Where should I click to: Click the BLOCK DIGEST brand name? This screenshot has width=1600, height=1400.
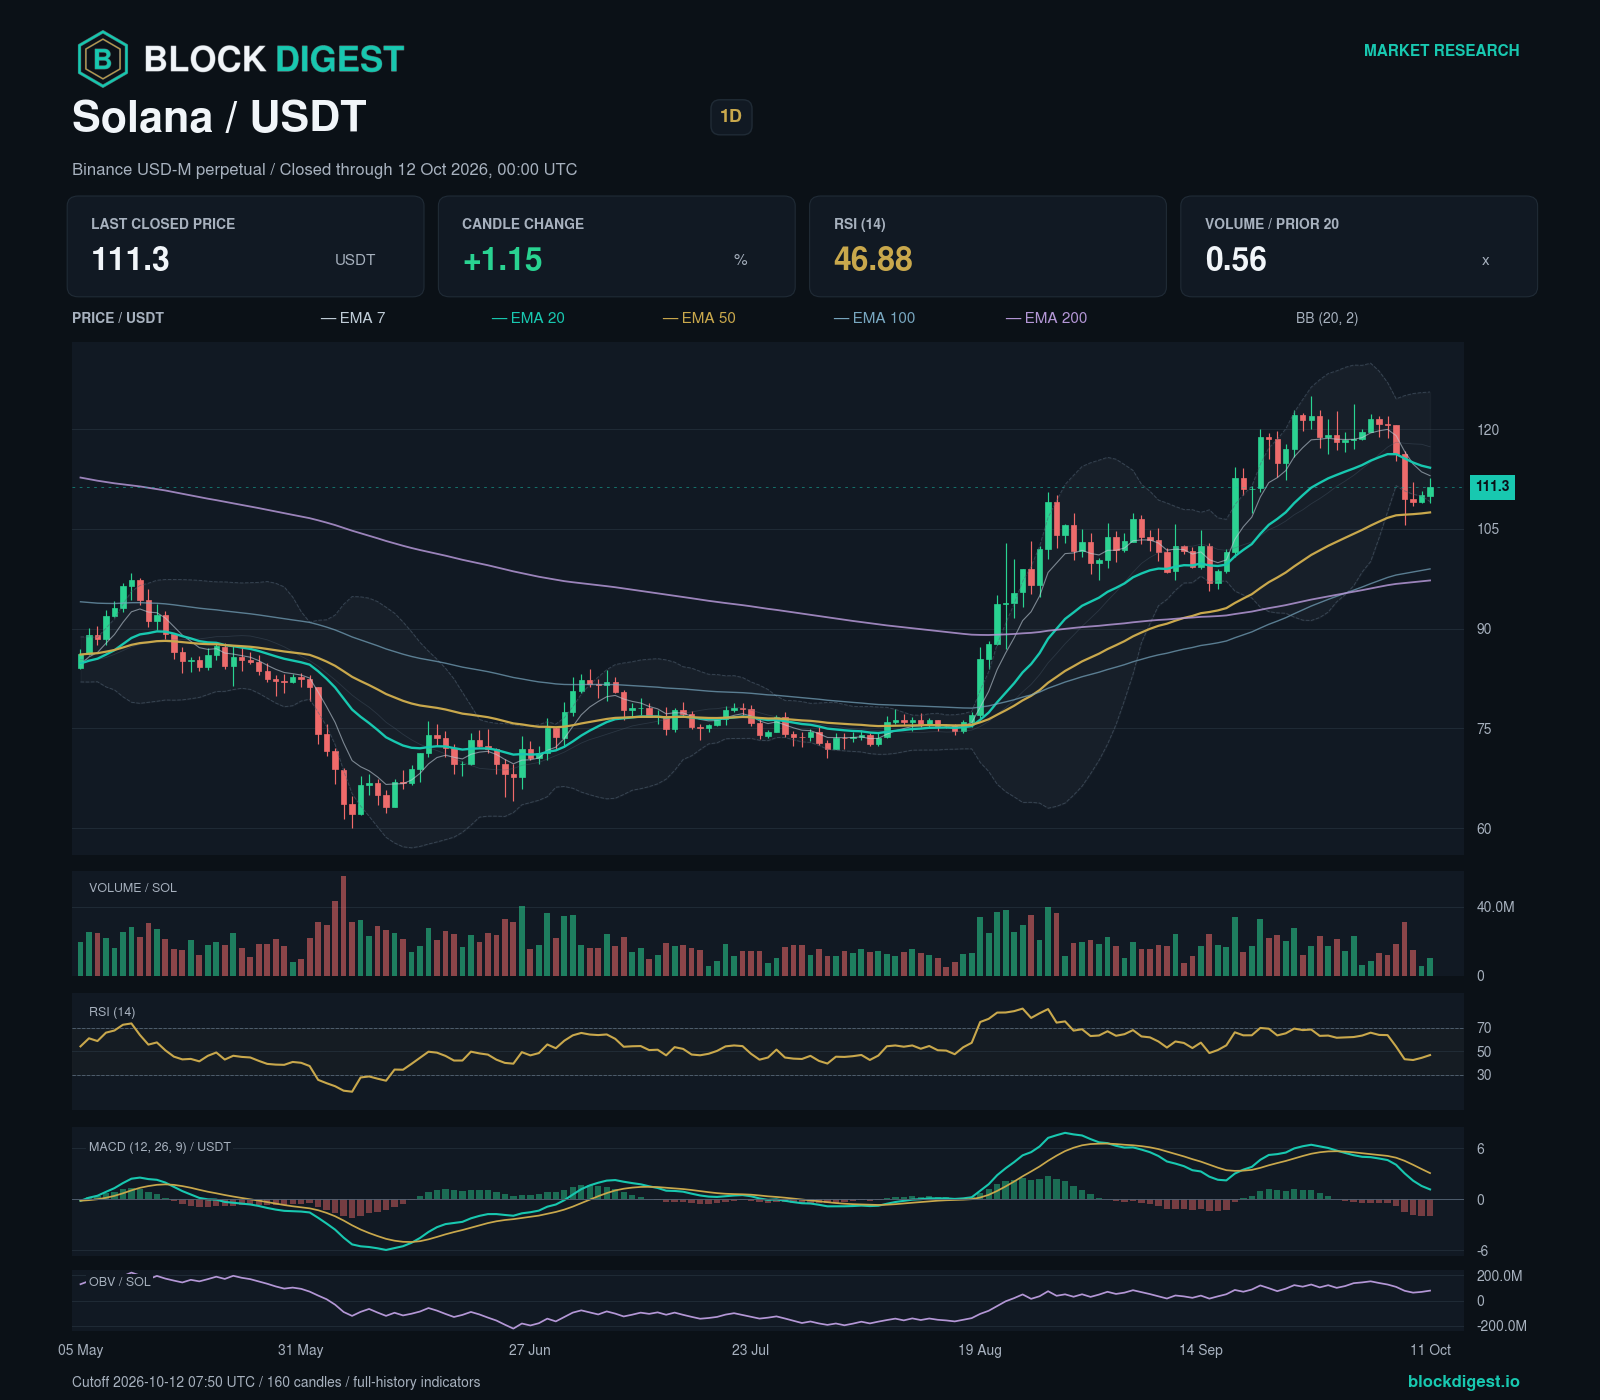274,59
